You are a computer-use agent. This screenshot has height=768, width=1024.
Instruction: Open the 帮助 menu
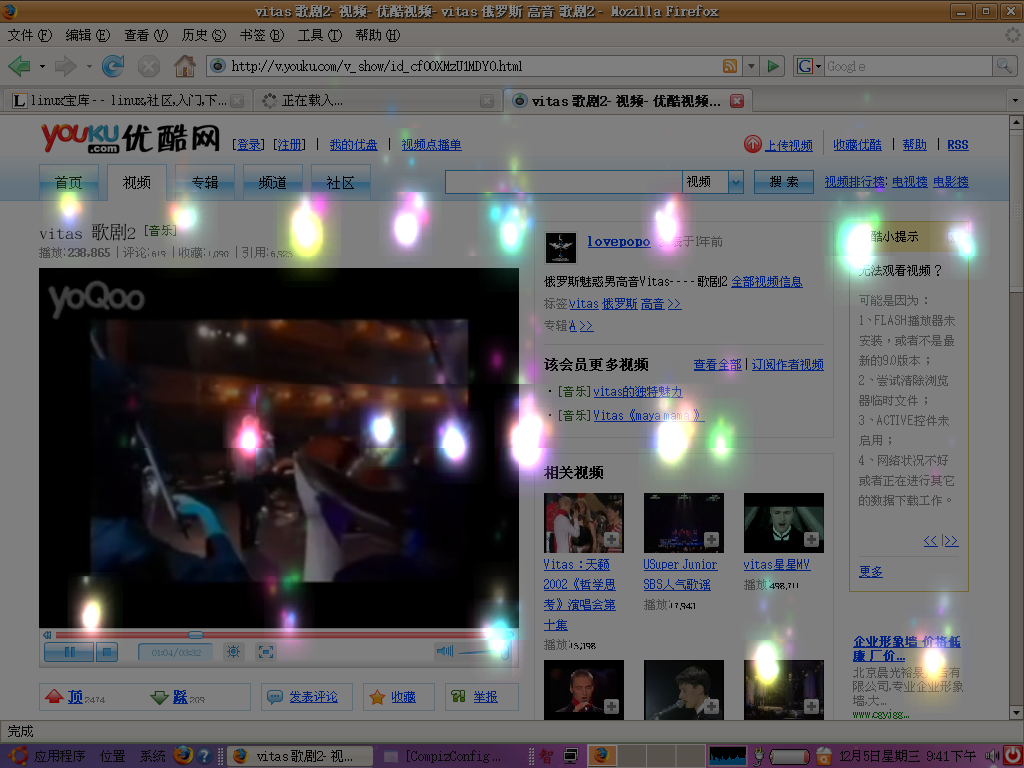(377, 35)
